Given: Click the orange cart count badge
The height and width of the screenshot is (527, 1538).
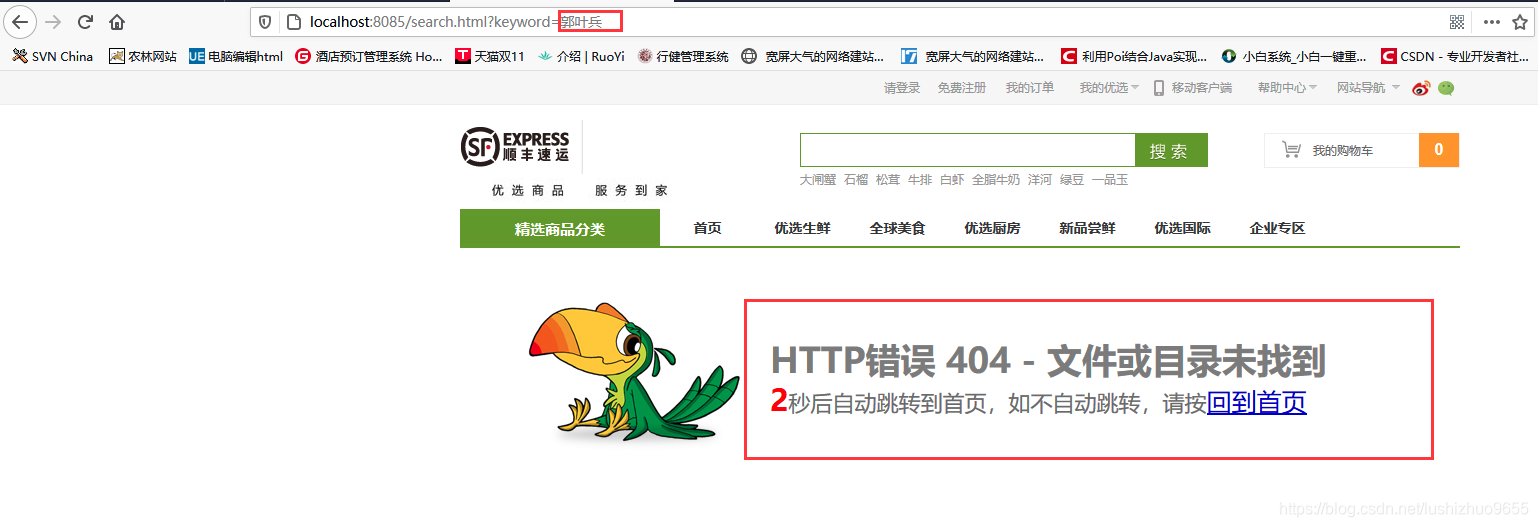Looking at the screenshot, I should coord(1439,150).
